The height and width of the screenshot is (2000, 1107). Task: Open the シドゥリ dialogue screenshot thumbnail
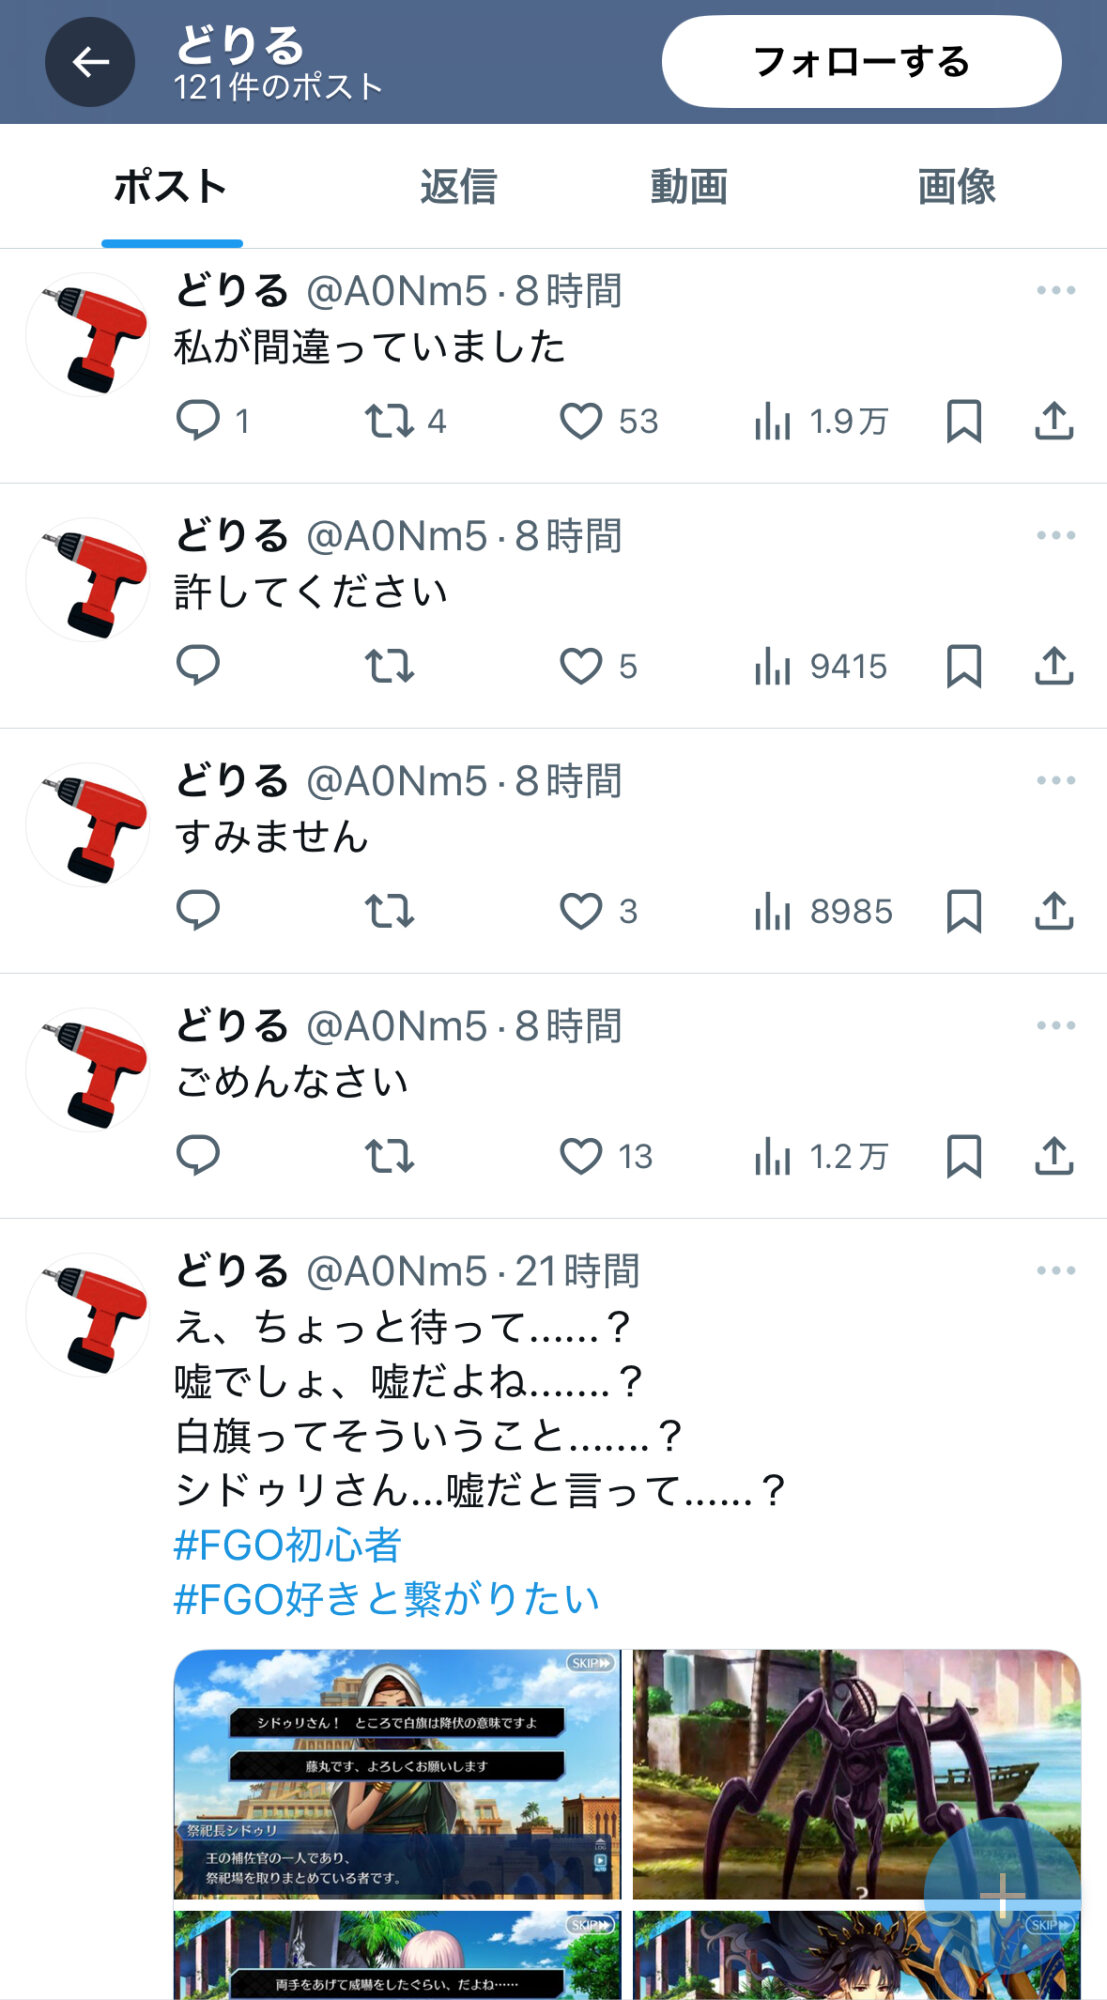[x=397, y=1774]
